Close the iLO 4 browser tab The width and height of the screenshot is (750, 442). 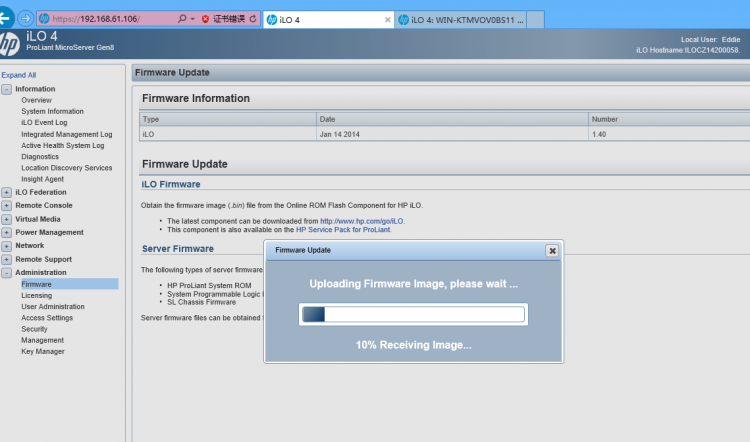pos(387,20)
